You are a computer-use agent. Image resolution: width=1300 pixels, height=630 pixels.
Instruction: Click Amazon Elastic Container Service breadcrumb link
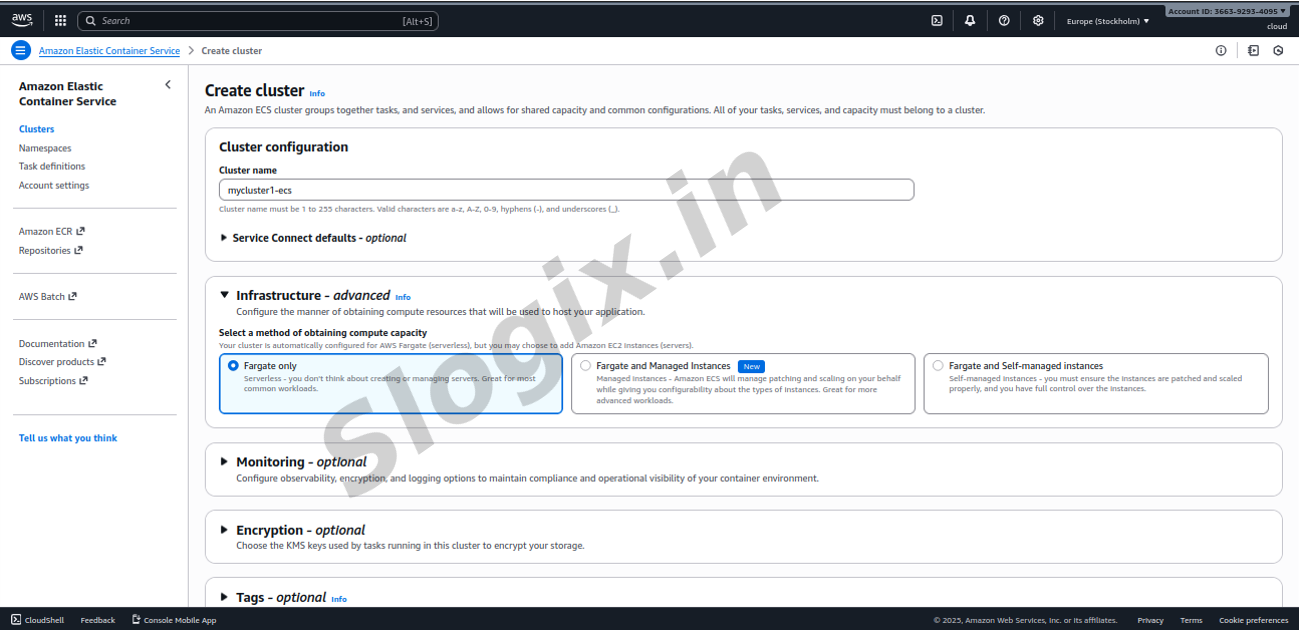point(109,51)
